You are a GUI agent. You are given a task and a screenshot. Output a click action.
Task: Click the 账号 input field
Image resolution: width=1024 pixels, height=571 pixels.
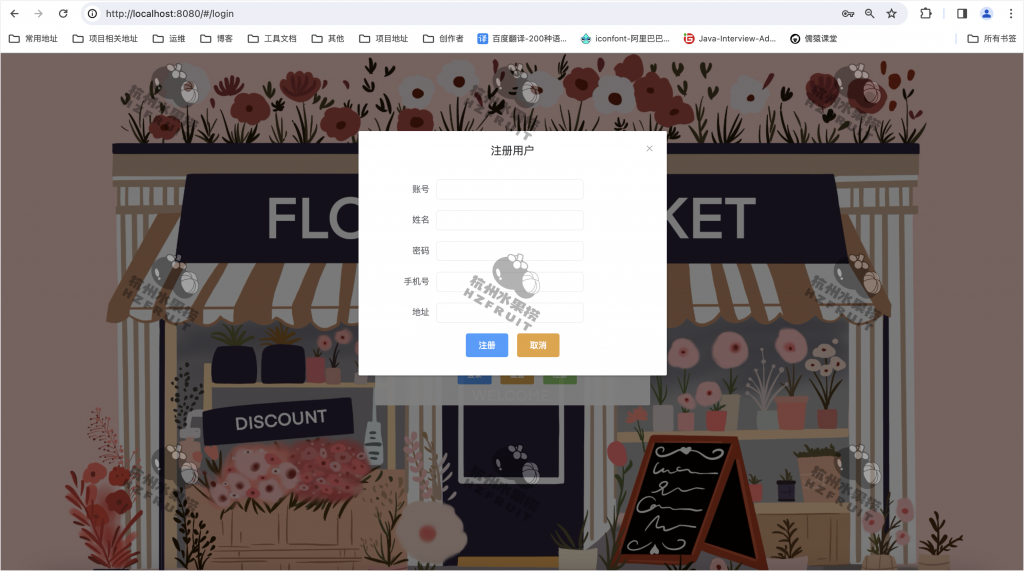pos(510,189)
